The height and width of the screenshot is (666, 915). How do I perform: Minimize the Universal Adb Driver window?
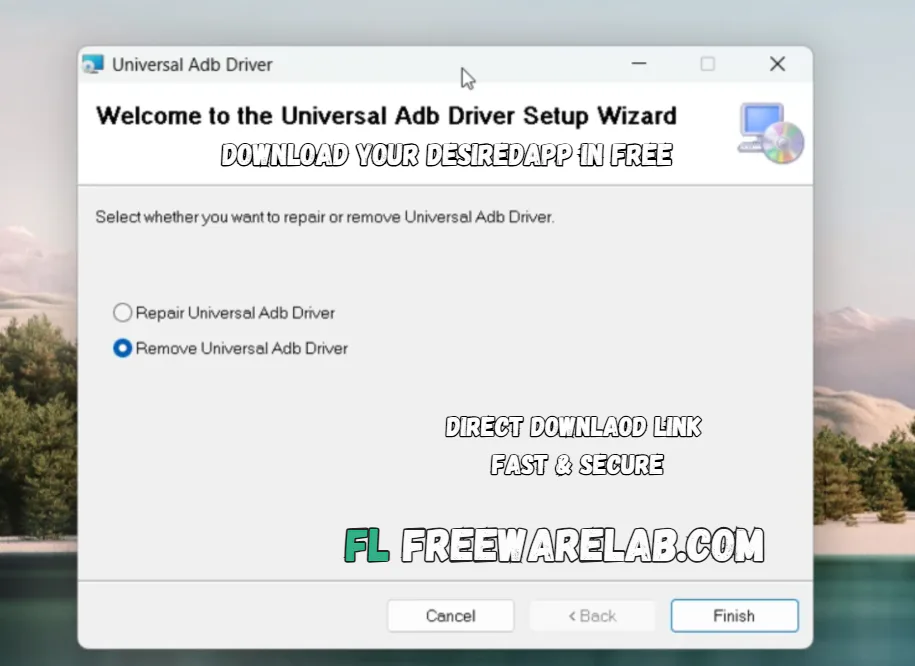click(x=639, y=63)
